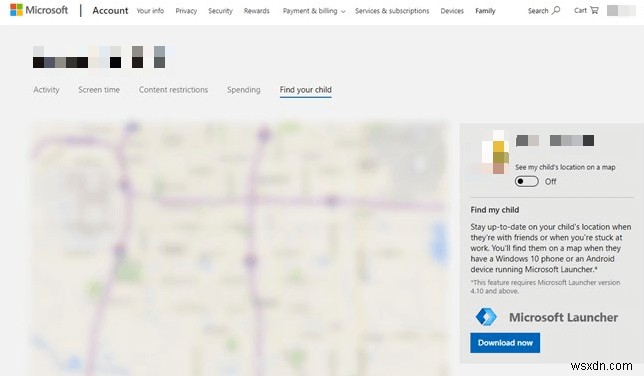Open the Family menu item

tap(485, 11)
